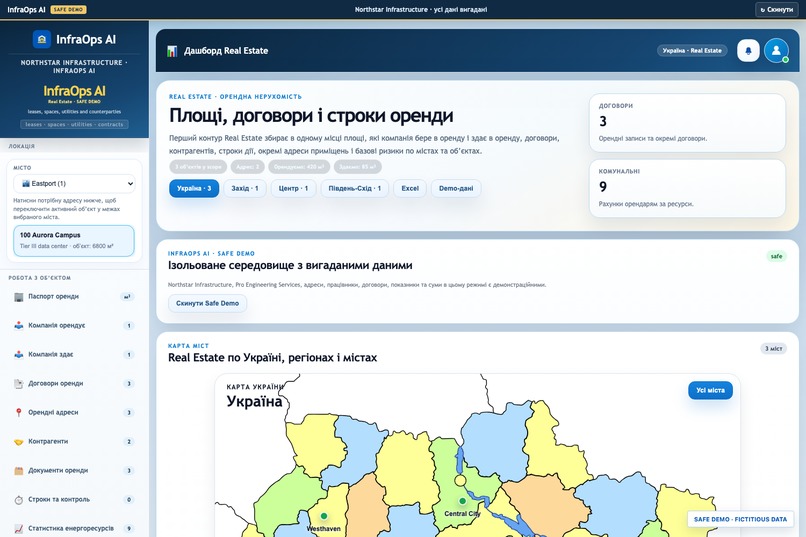Open Контрагенти menu item

[x=74, y=441]
